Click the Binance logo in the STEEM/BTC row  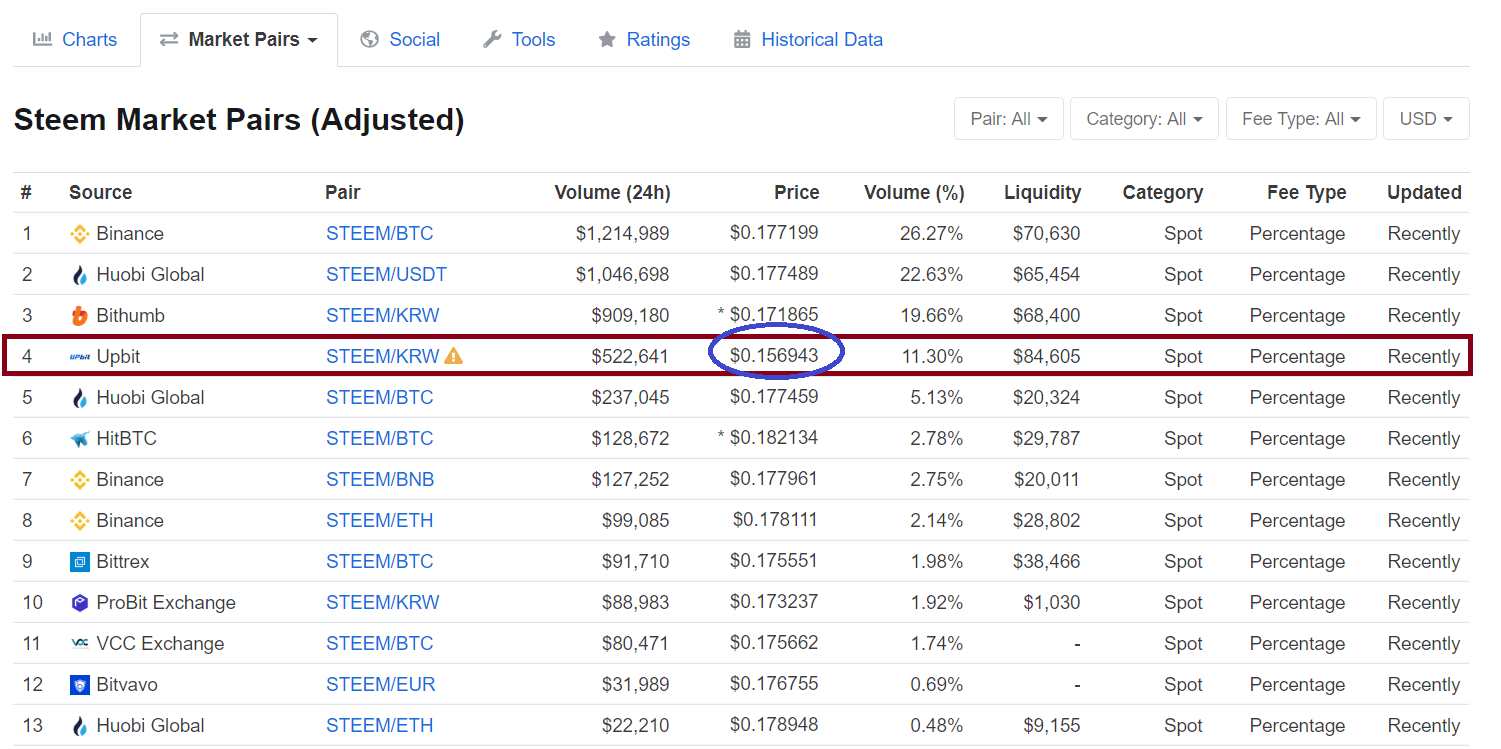tap(80, 234)
